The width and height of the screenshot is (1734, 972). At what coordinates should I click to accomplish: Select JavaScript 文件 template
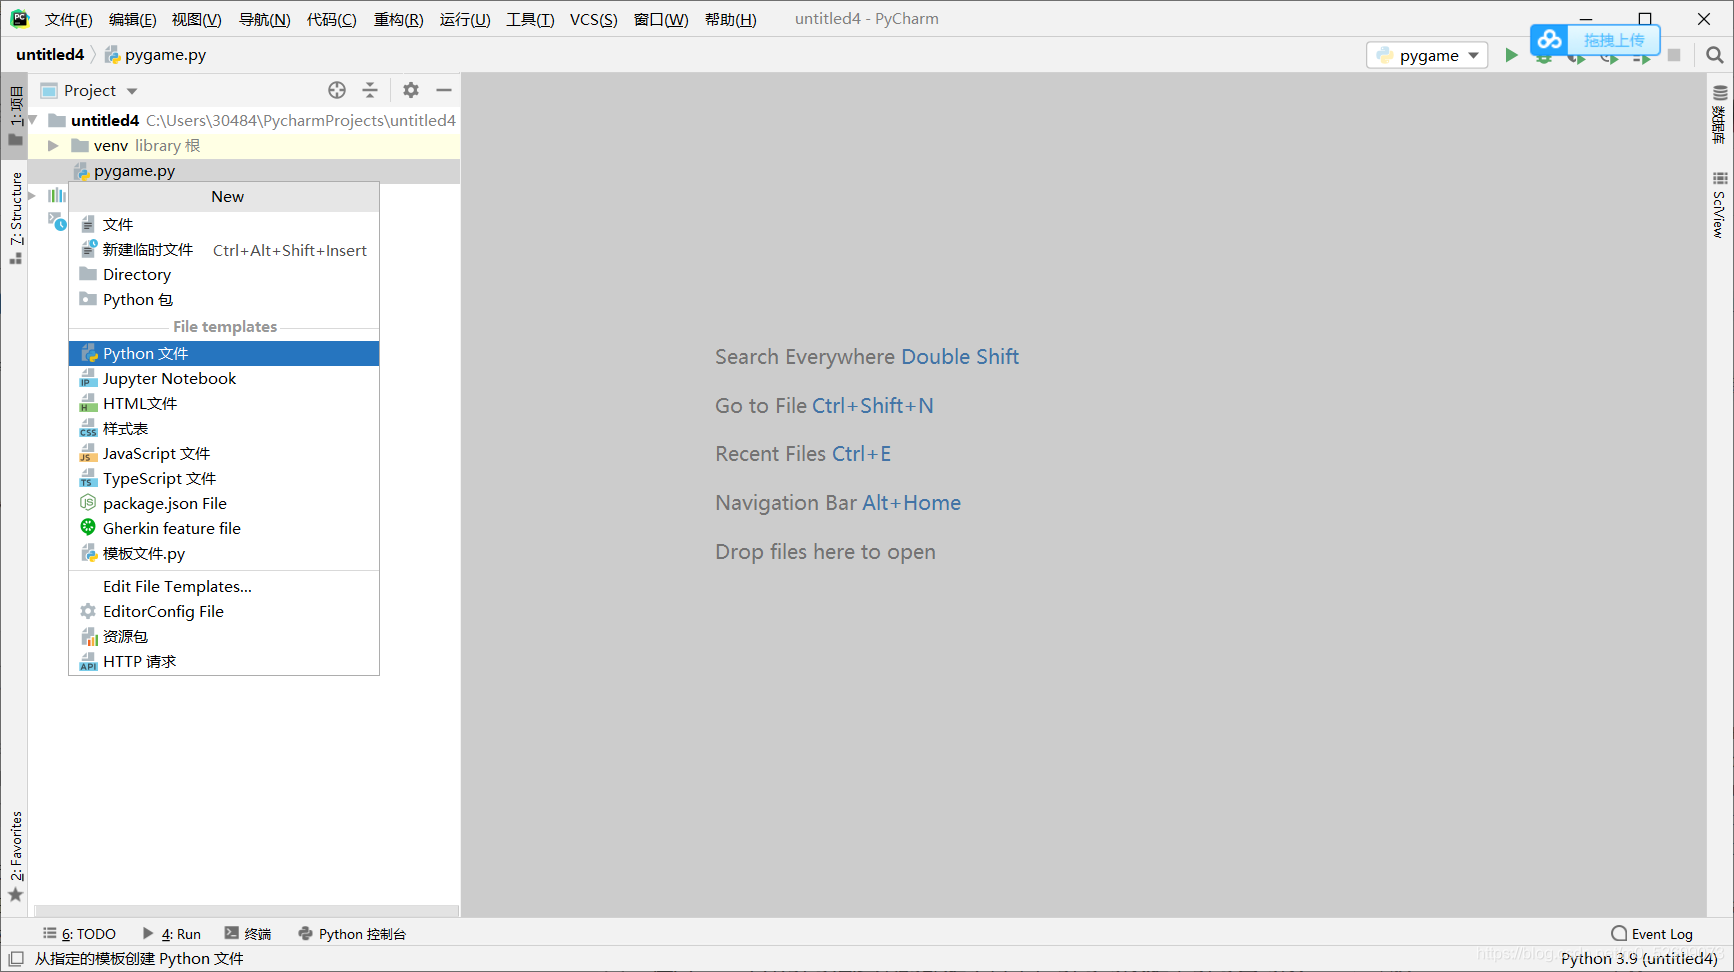pos(224,454)
